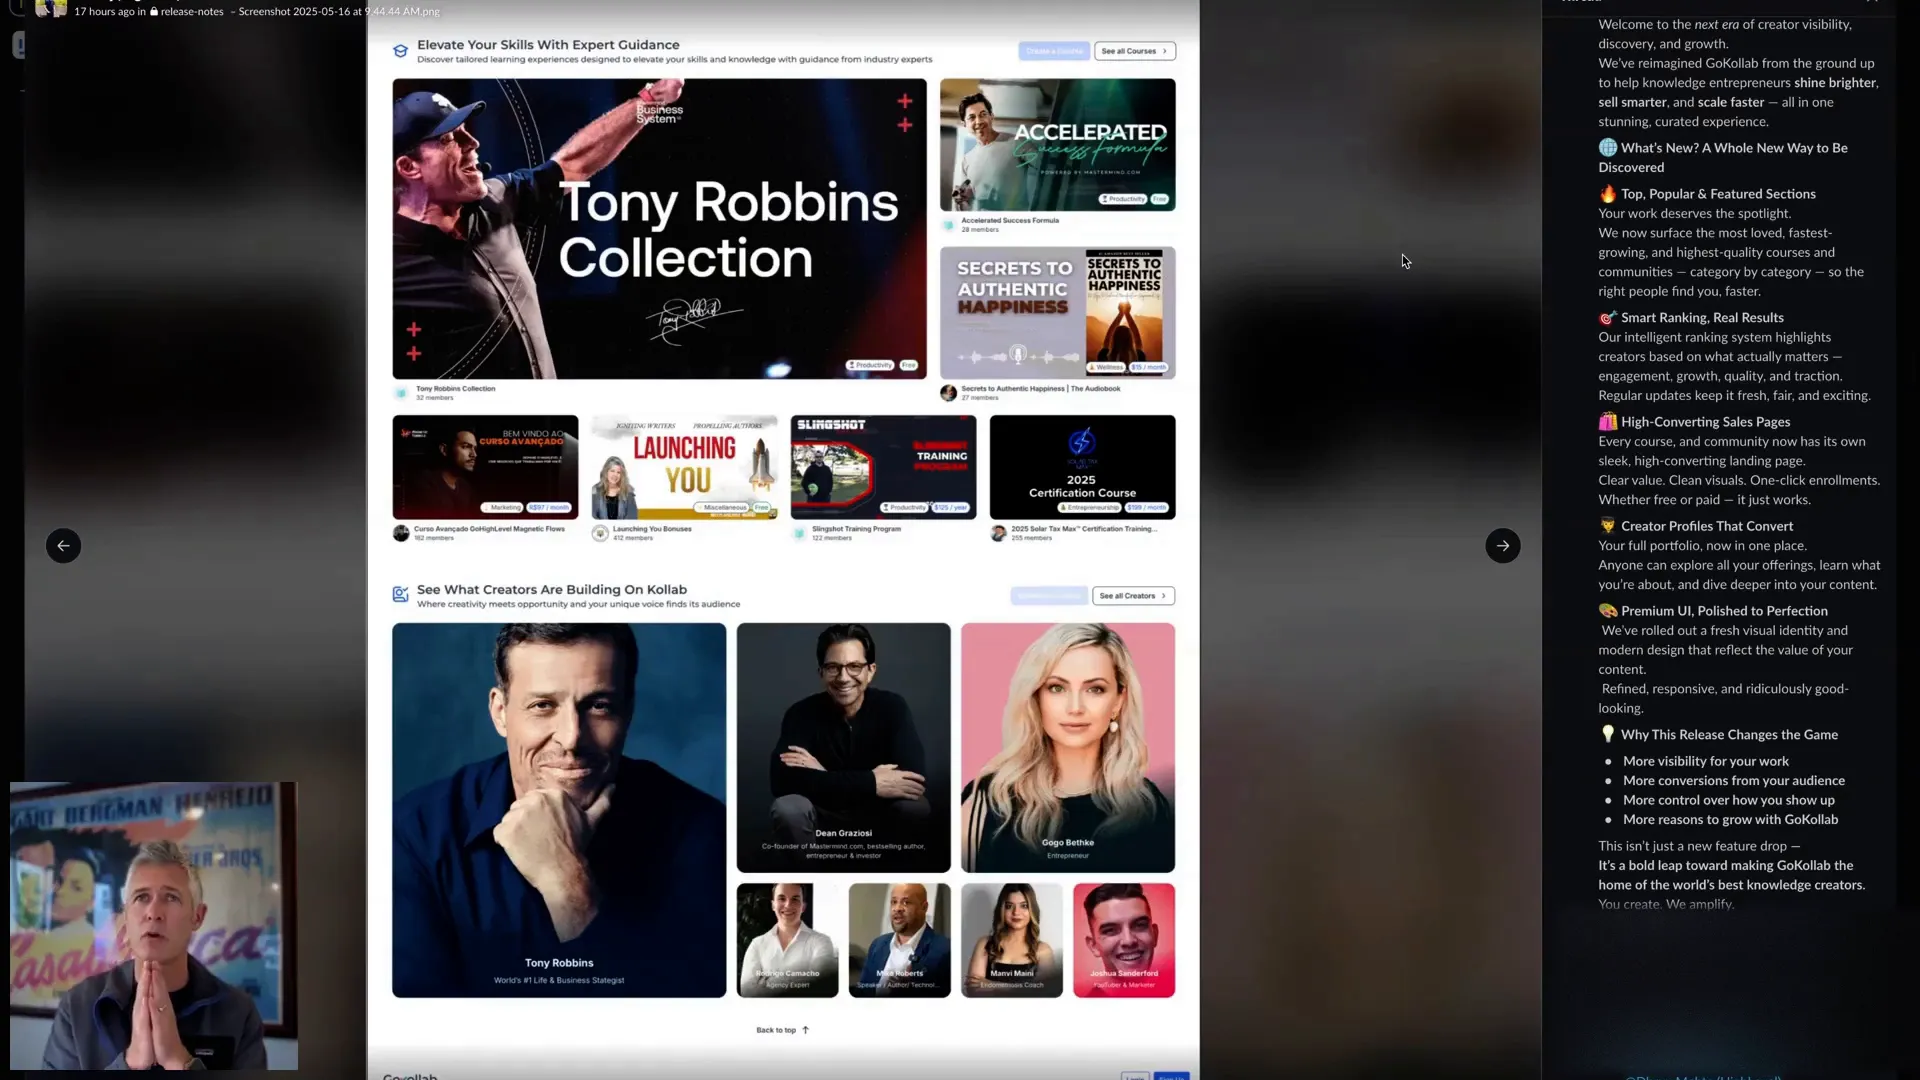Click the palette emoji before Premium UI
The height and width of the screenshot is (1080, 1920).
click(x=1607, y=611)
